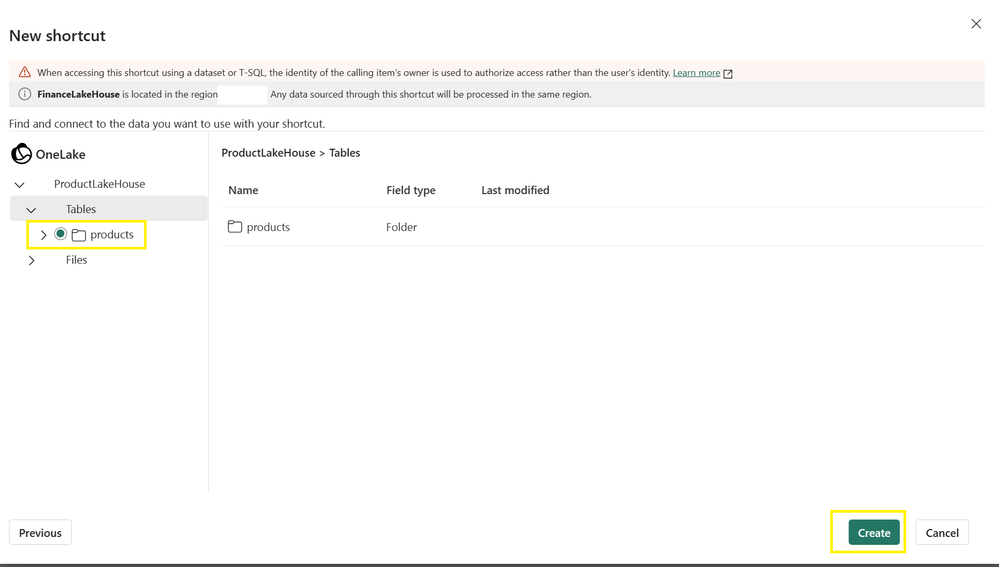Click the Folder cell in products row
The width and height of the screenshot is (999, 567).
(401, 227)
